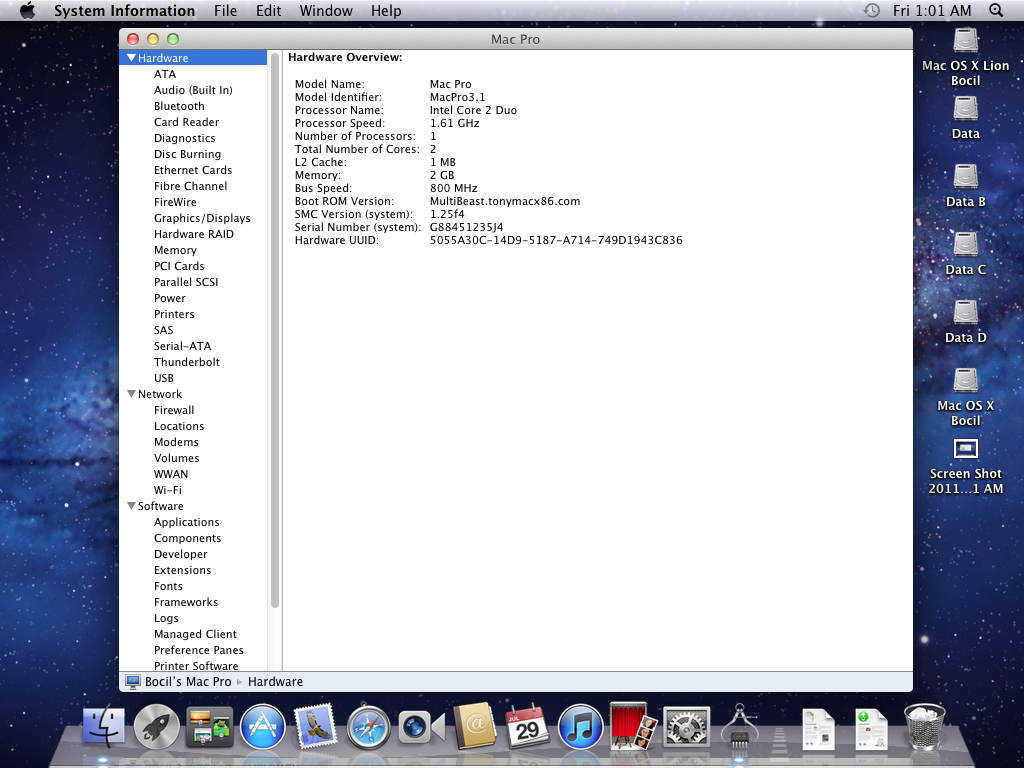Open the App Store dock icon

[x=263, y=727]
